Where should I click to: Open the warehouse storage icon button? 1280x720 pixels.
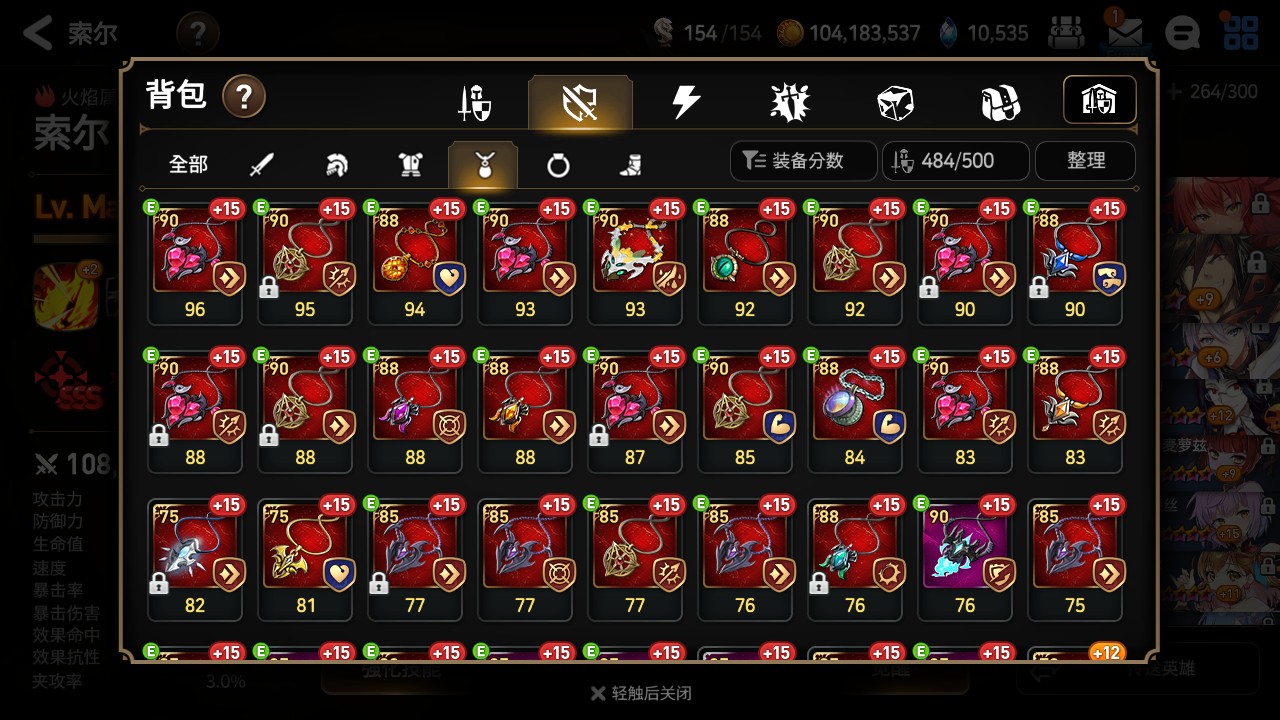coord(1099,100)
